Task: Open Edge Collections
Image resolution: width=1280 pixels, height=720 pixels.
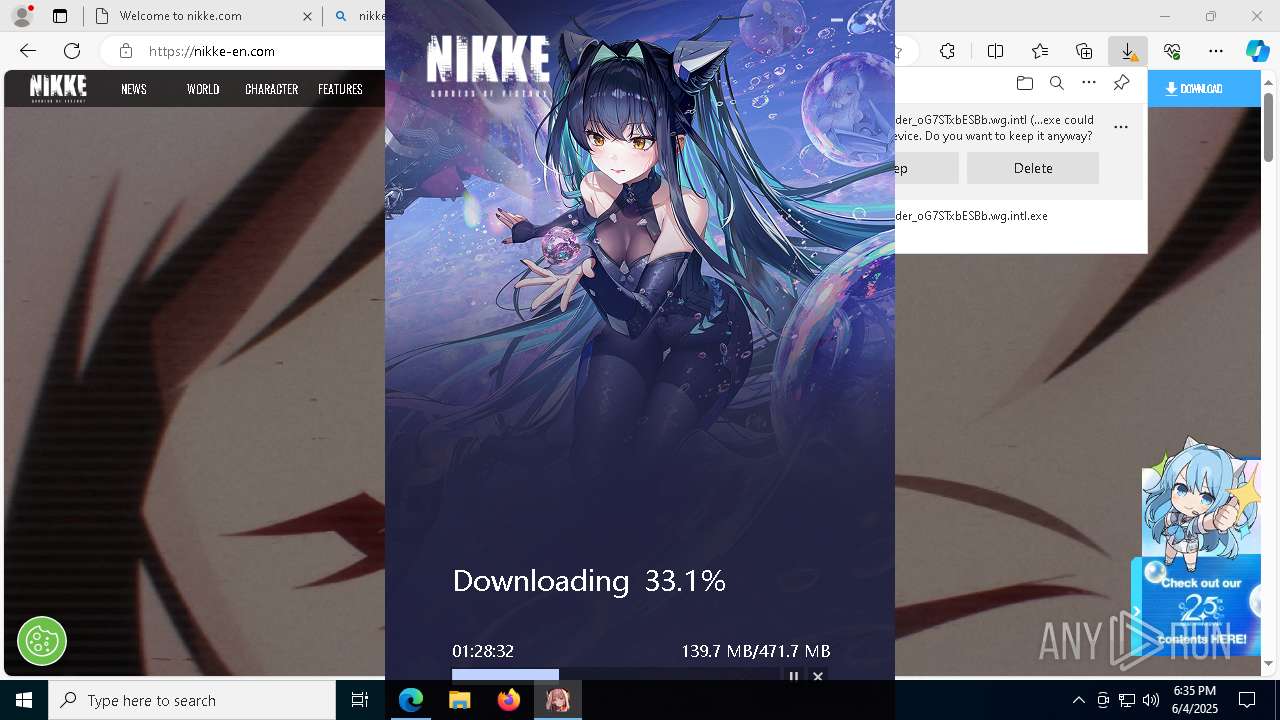Action: (x=1084, y=51)
